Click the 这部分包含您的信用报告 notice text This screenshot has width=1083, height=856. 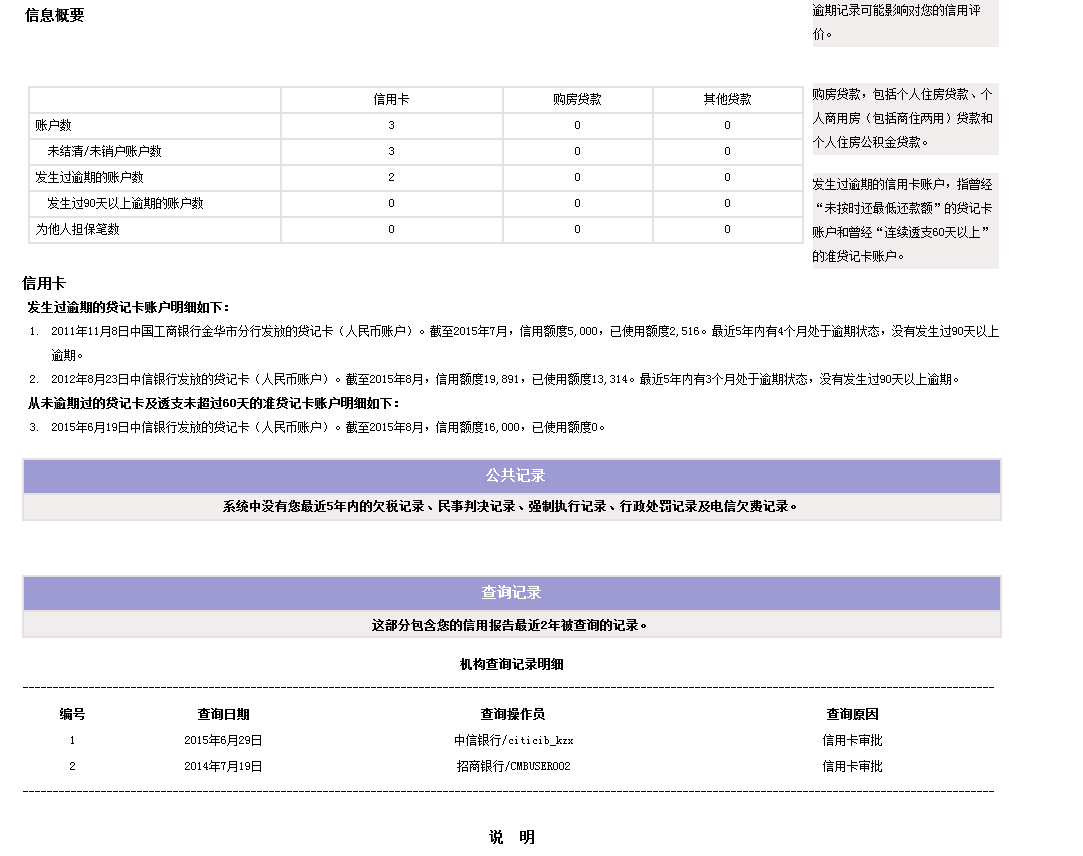[510, 625]
